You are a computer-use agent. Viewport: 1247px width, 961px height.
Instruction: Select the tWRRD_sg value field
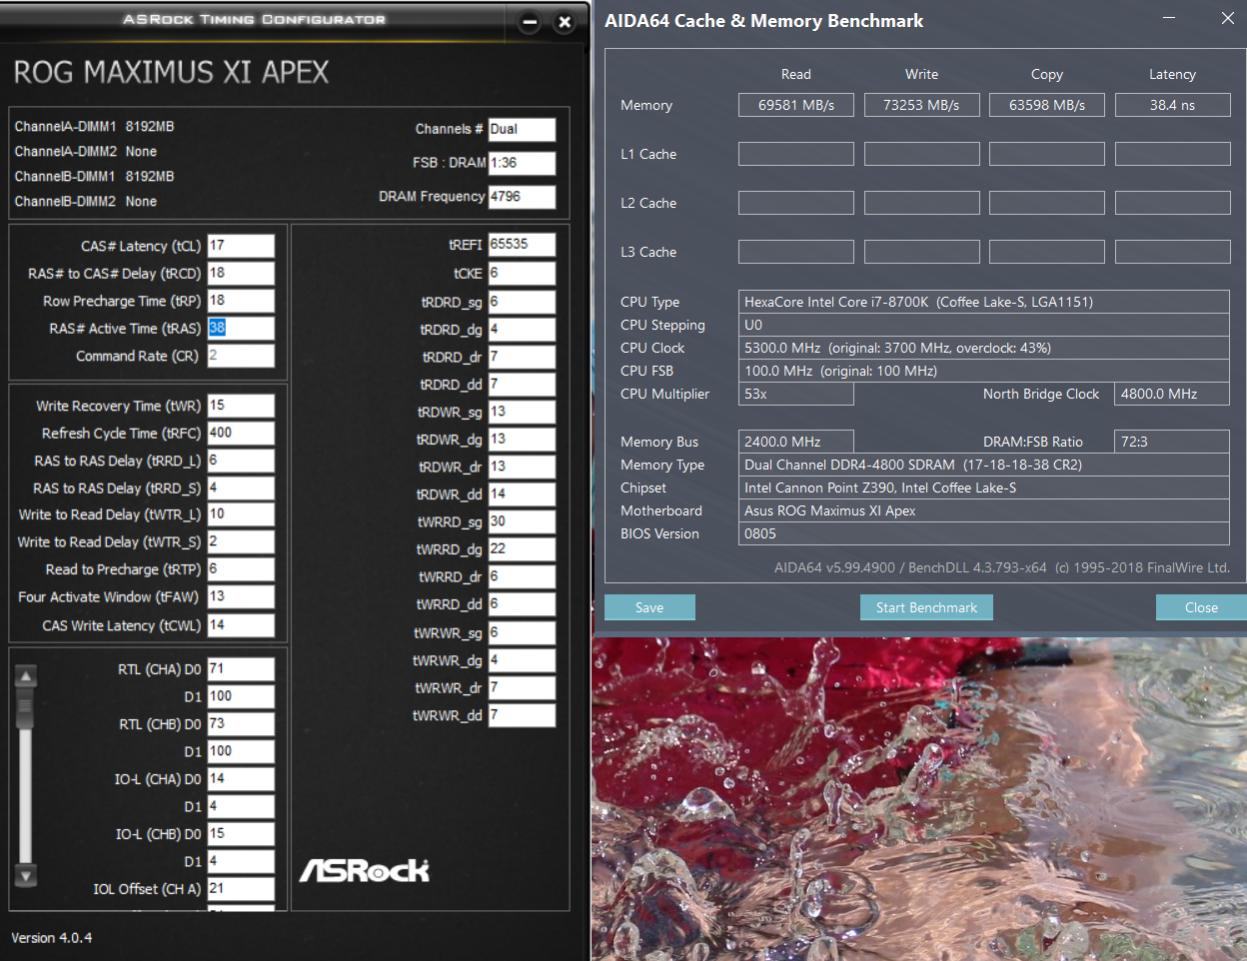522,522
